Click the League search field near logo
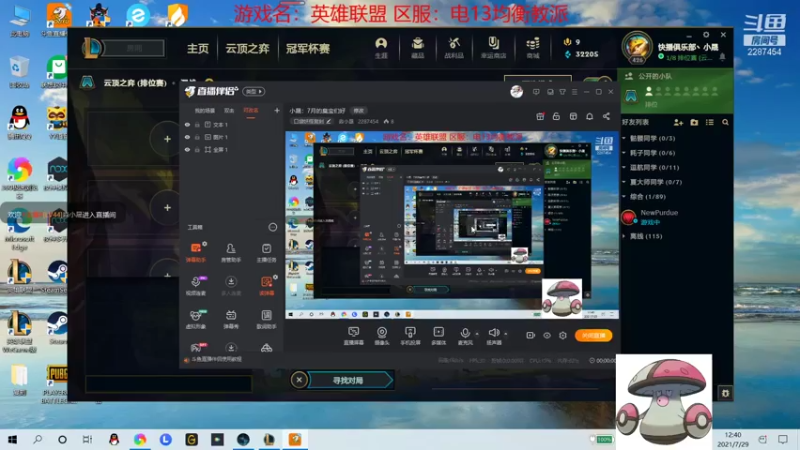The image size is (800, 450). [135, 48]
